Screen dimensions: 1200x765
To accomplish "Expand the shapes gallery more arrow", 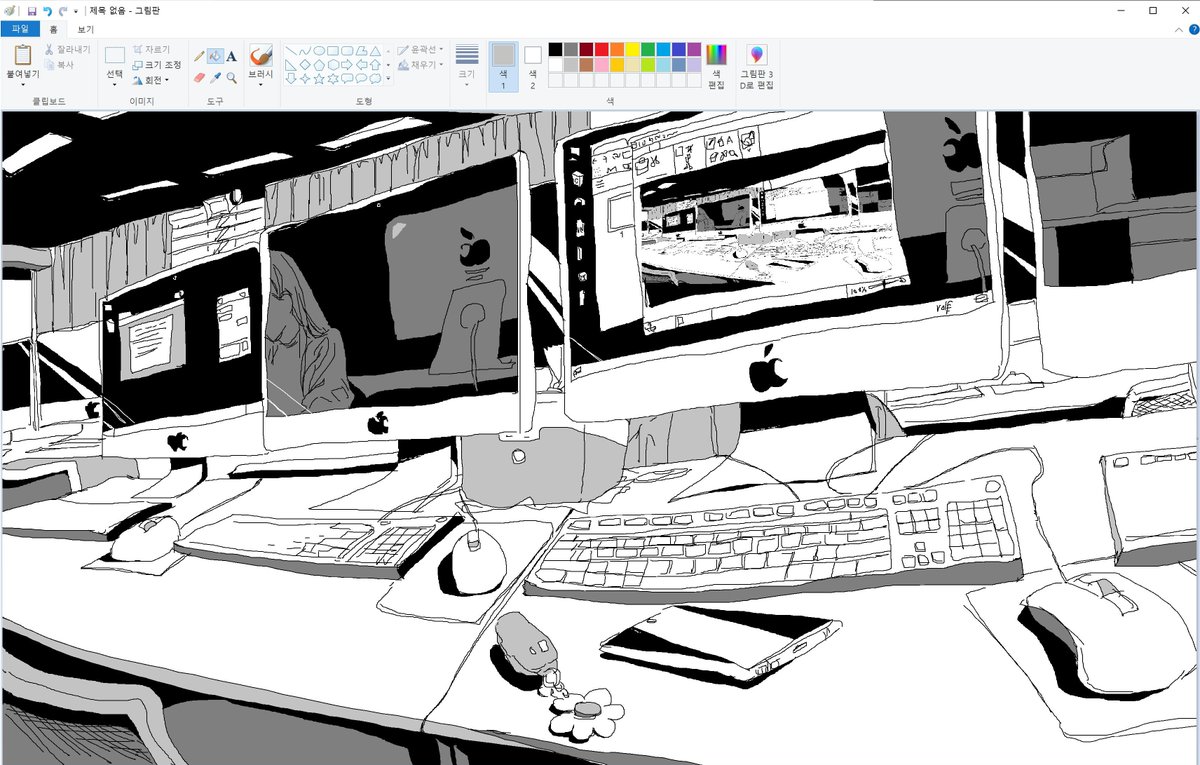I will [x=388, y=78].
